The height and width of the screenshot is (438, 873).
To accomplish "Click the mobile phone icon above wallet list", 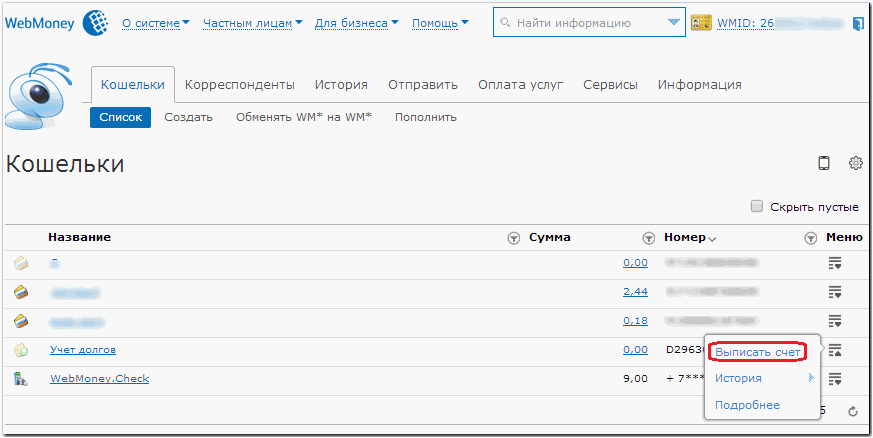I will click(824, 164).
